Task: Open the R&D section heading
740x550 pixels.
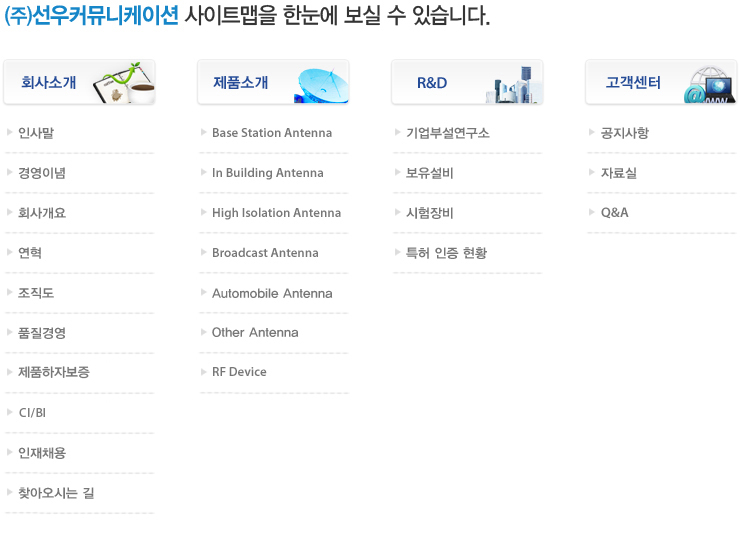Action: (432, 83)
